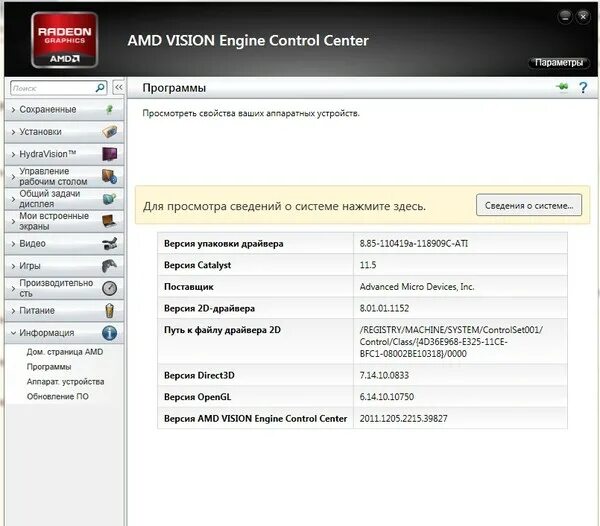Select Программы in sidebar

[49, 367]
